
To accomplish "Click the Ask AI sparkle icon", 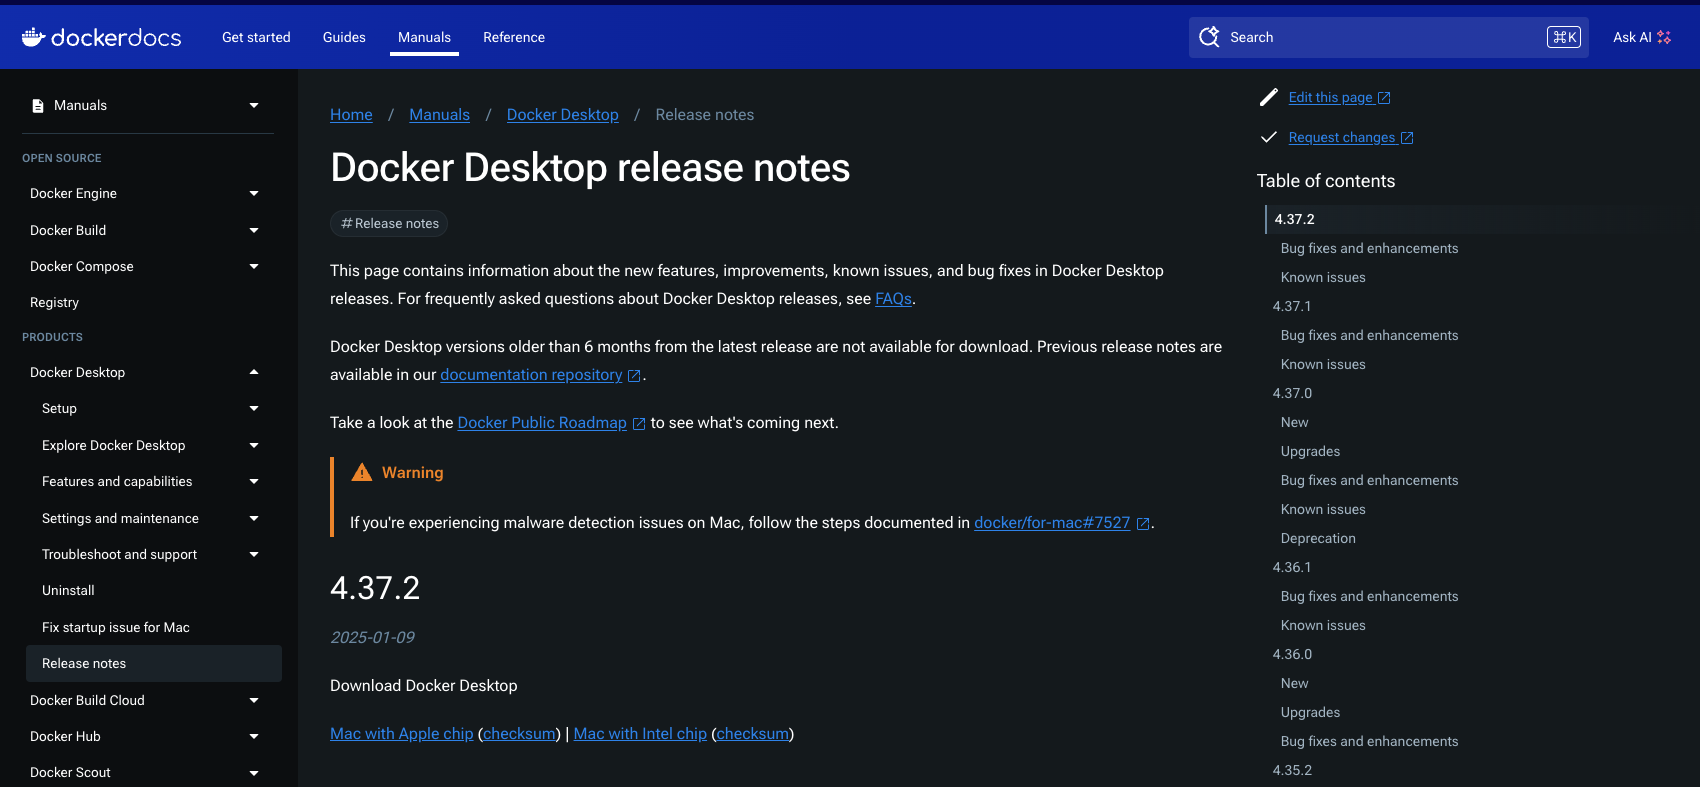I will pos(1664,37).
